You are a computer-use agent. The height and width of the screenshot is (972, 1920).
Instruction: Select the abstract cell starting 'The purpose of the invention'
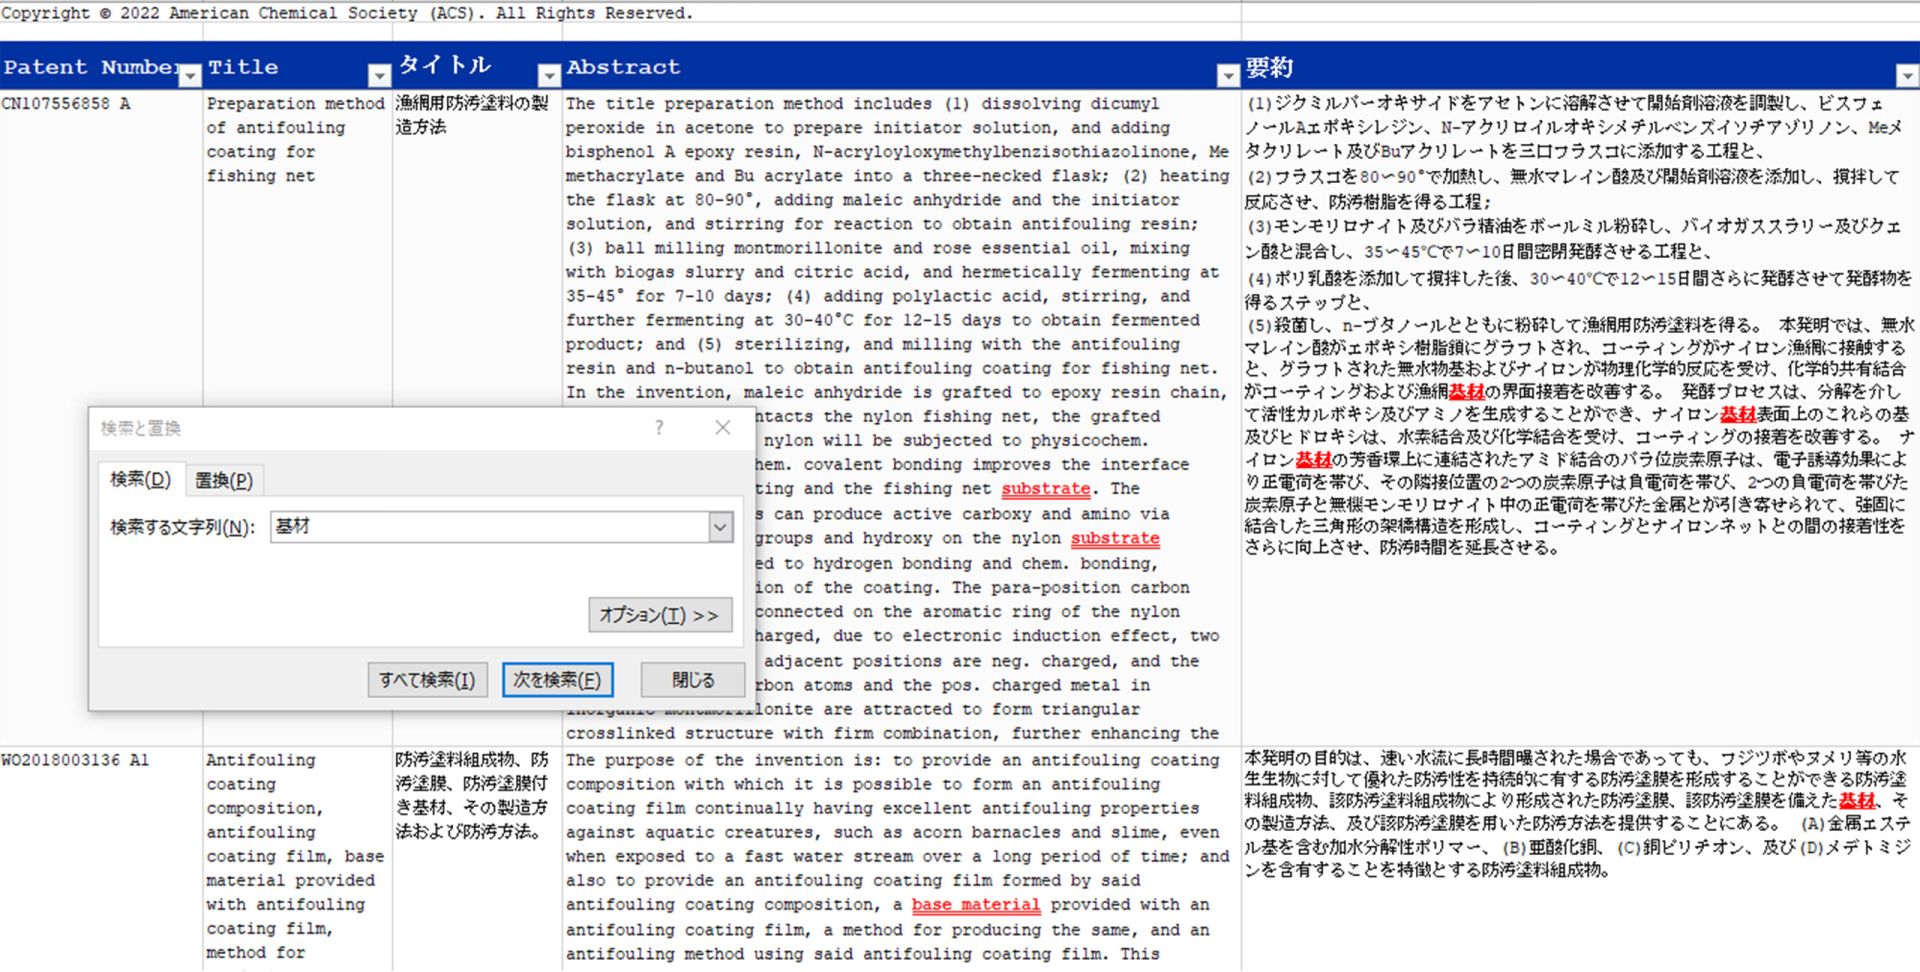[902, 858]
